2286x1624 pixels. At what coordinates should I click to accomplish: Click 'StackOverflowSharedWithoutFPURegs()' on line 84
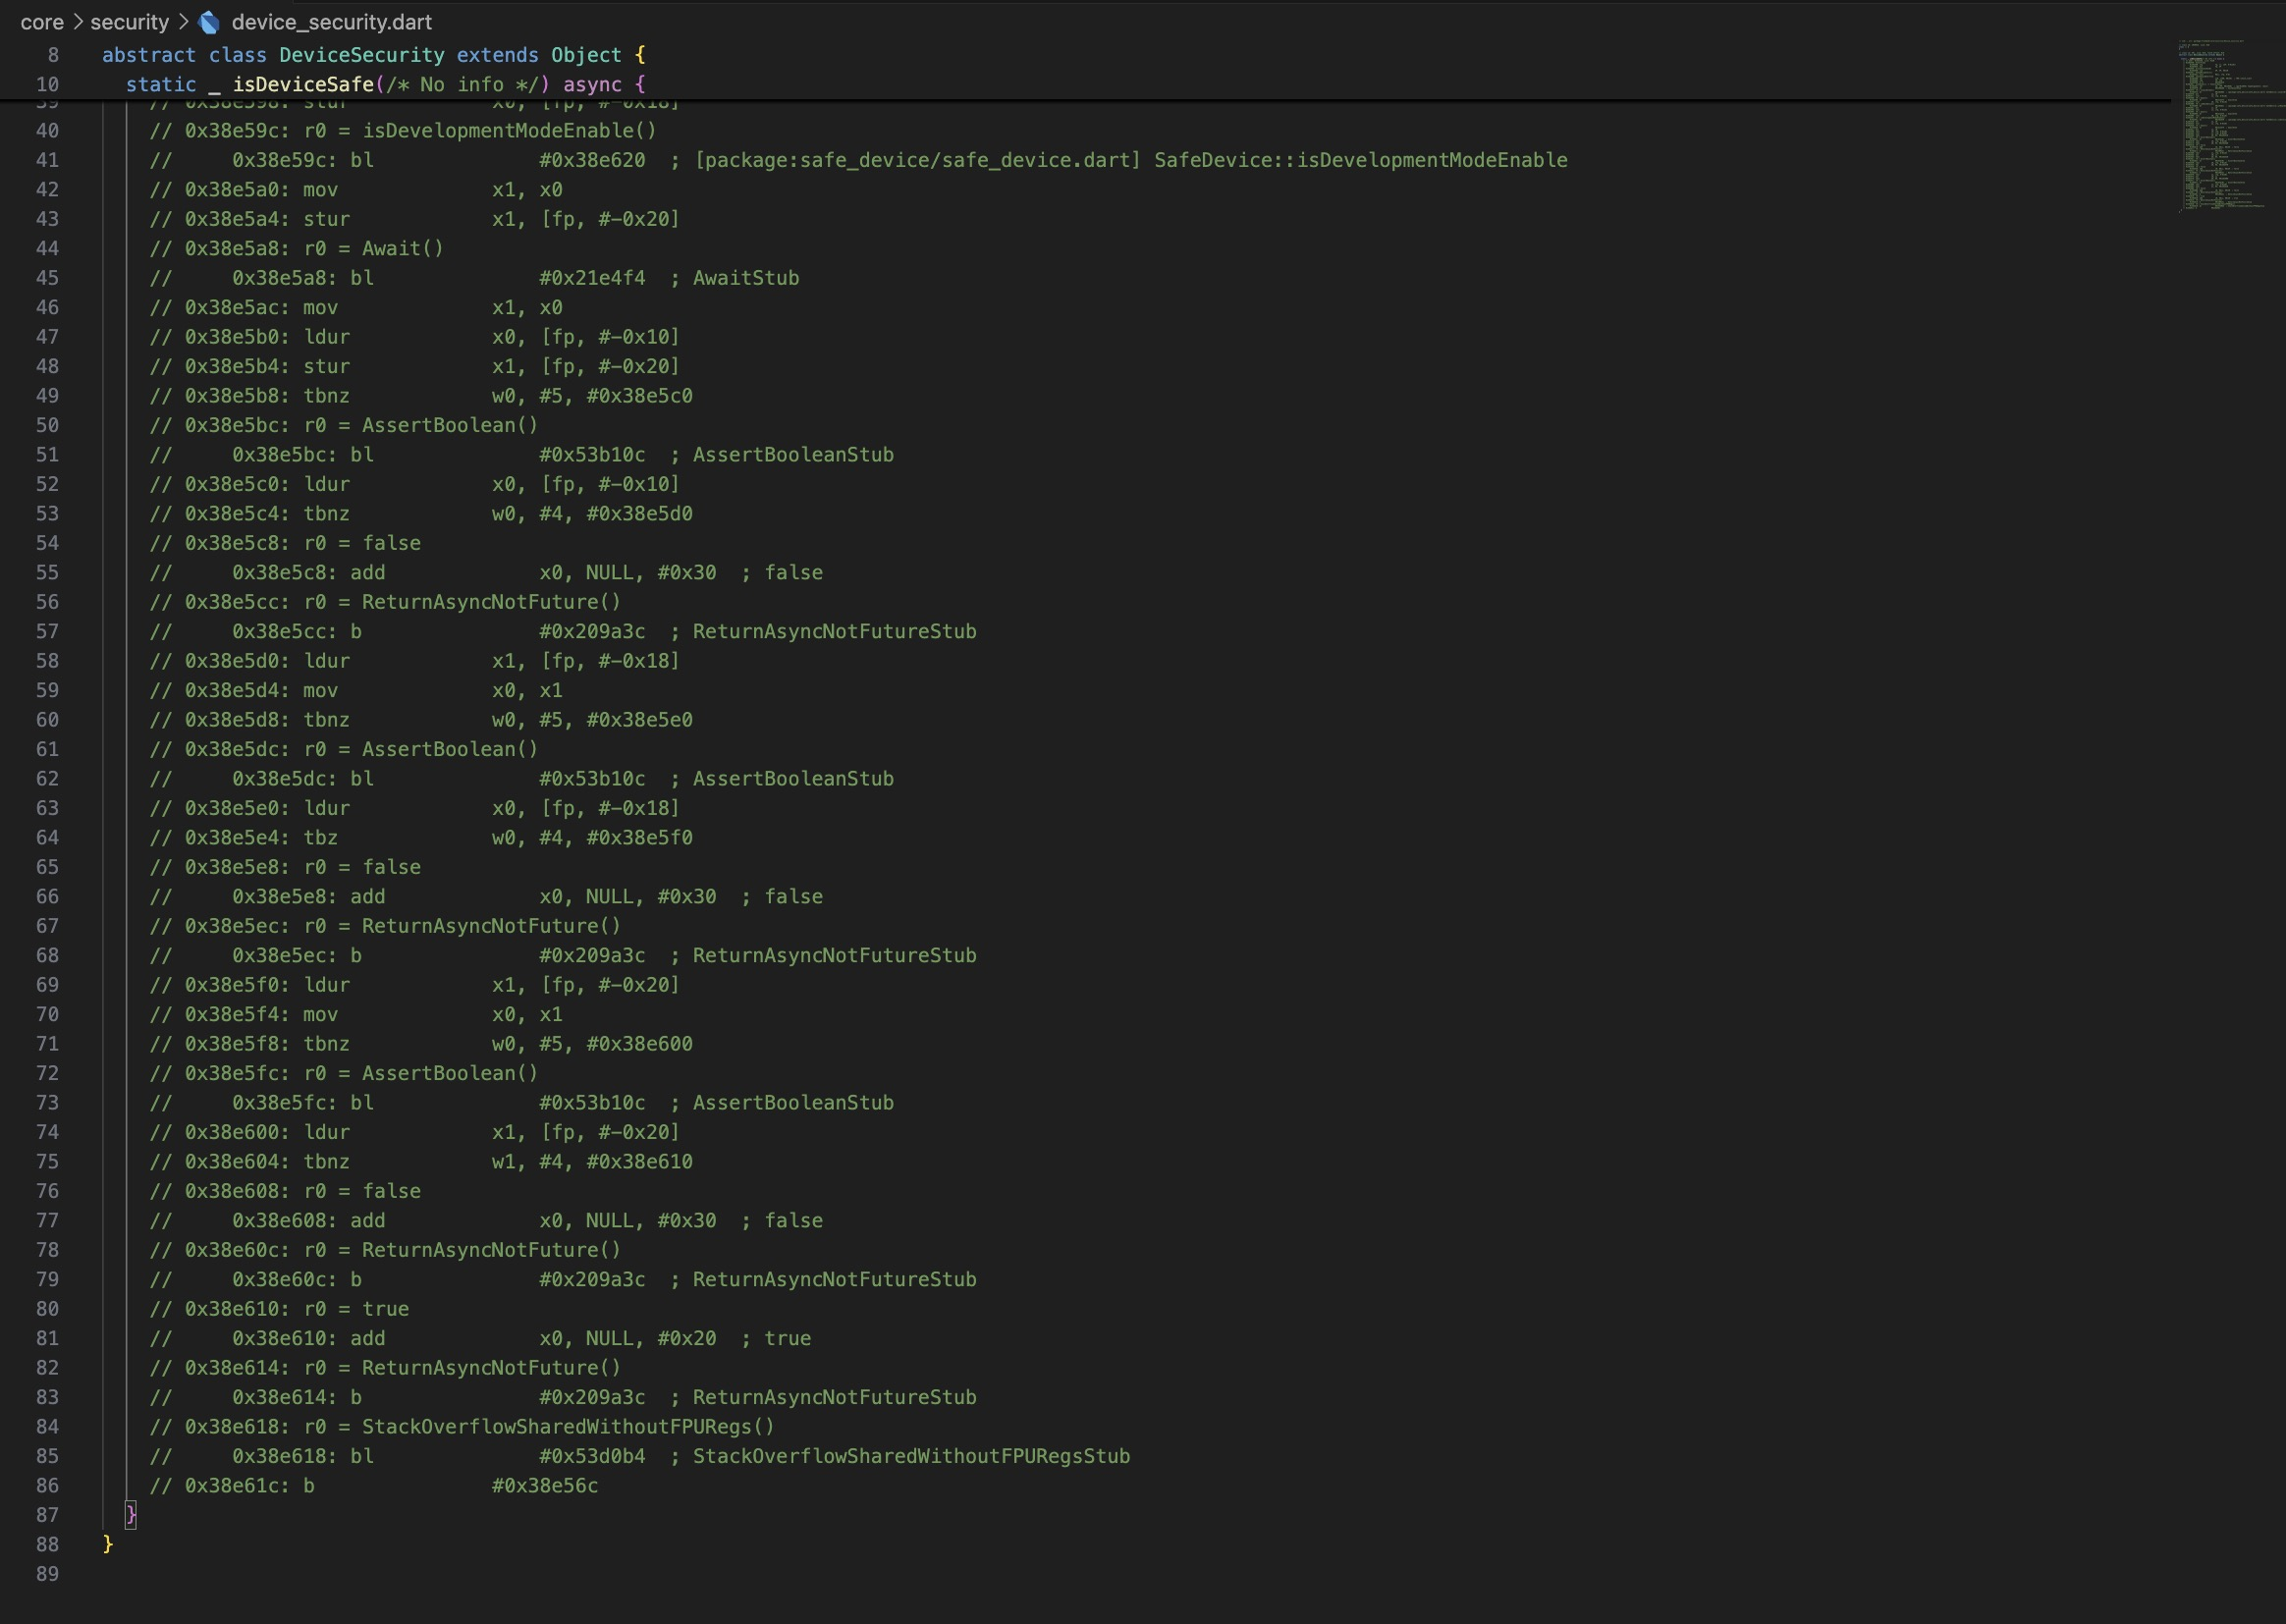[568, 1427]
